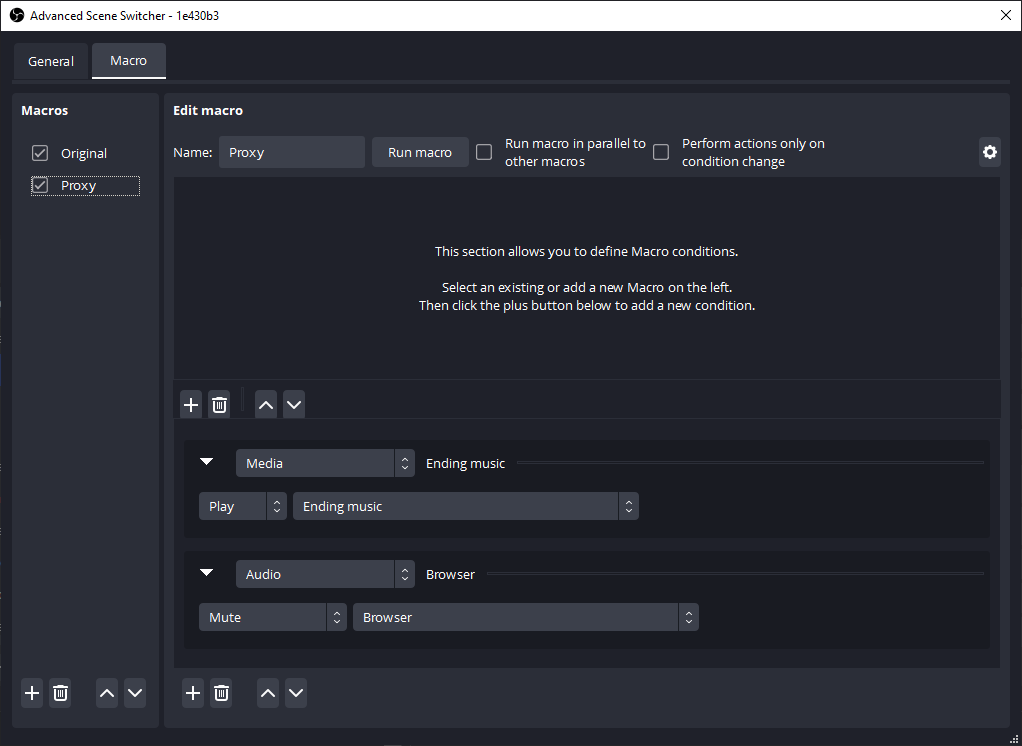The height and width of the screenshot is (746, 1022).
Task: Uncheck the Original macro
Action: pos(38,153)
